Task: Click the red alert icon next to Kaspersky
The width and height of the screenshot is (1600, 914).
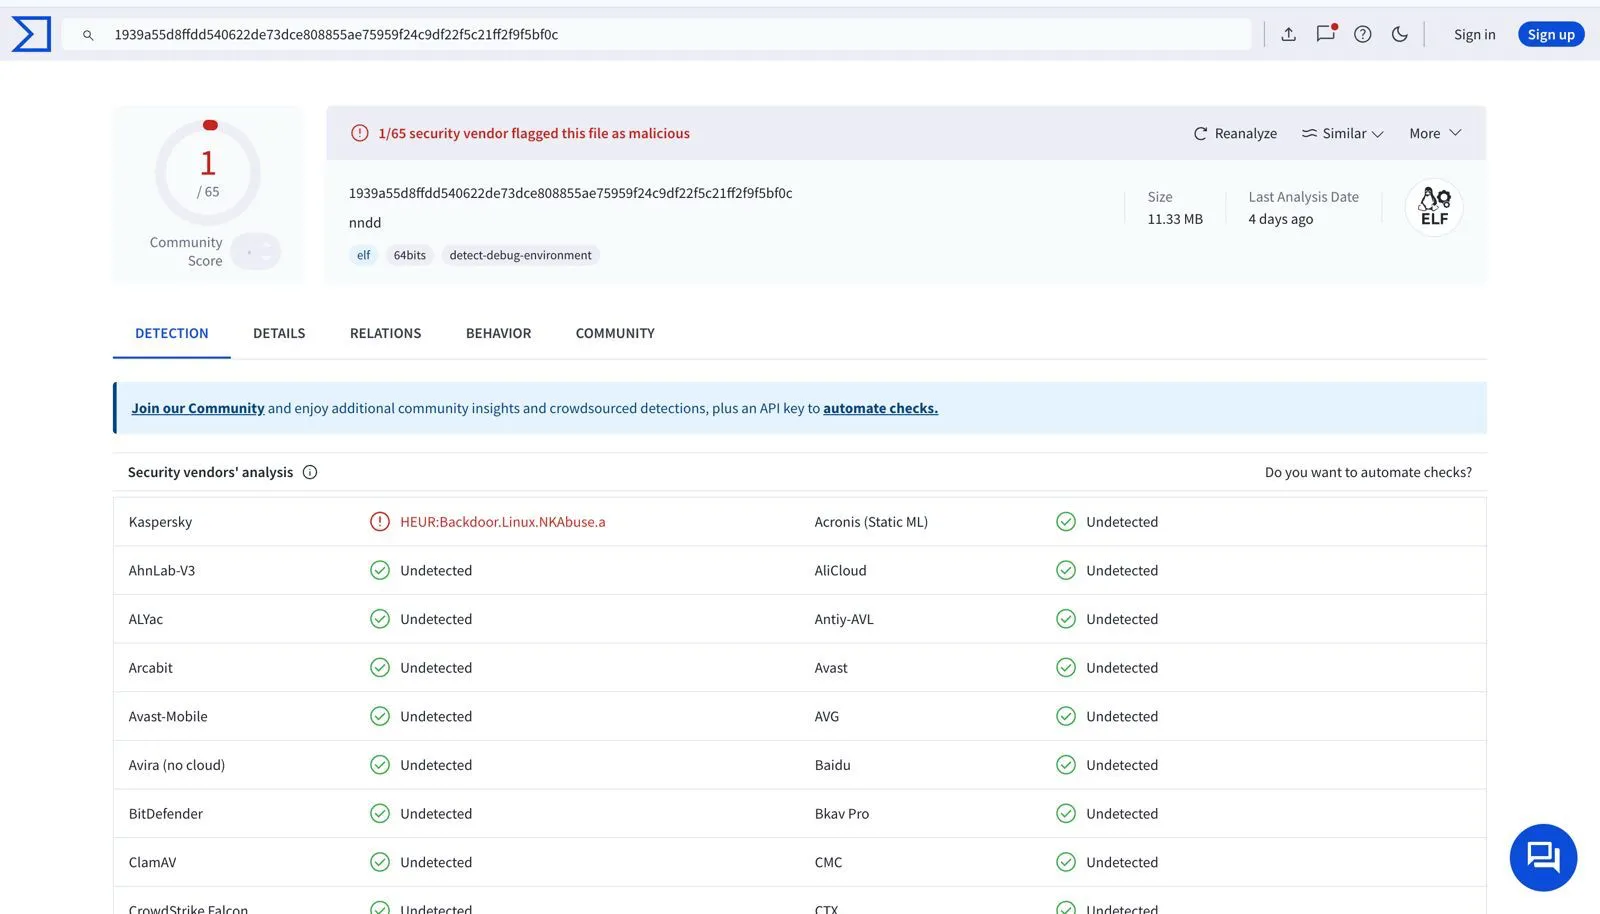Action: pos(379,521)
